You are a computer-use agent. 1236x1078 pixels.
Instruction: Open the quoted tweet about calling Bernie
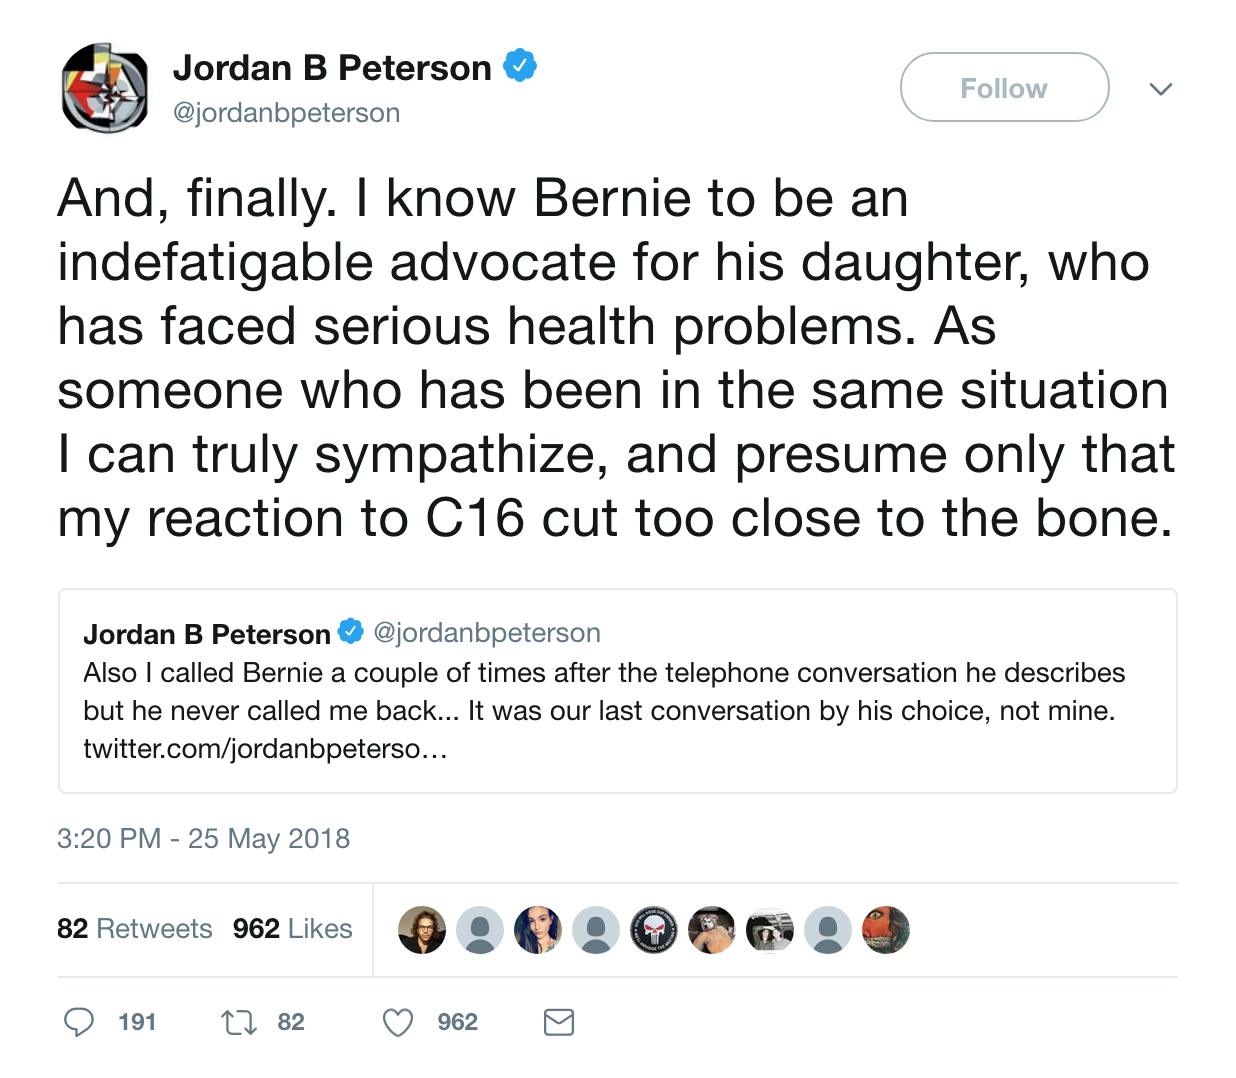[x=617, y=691]
